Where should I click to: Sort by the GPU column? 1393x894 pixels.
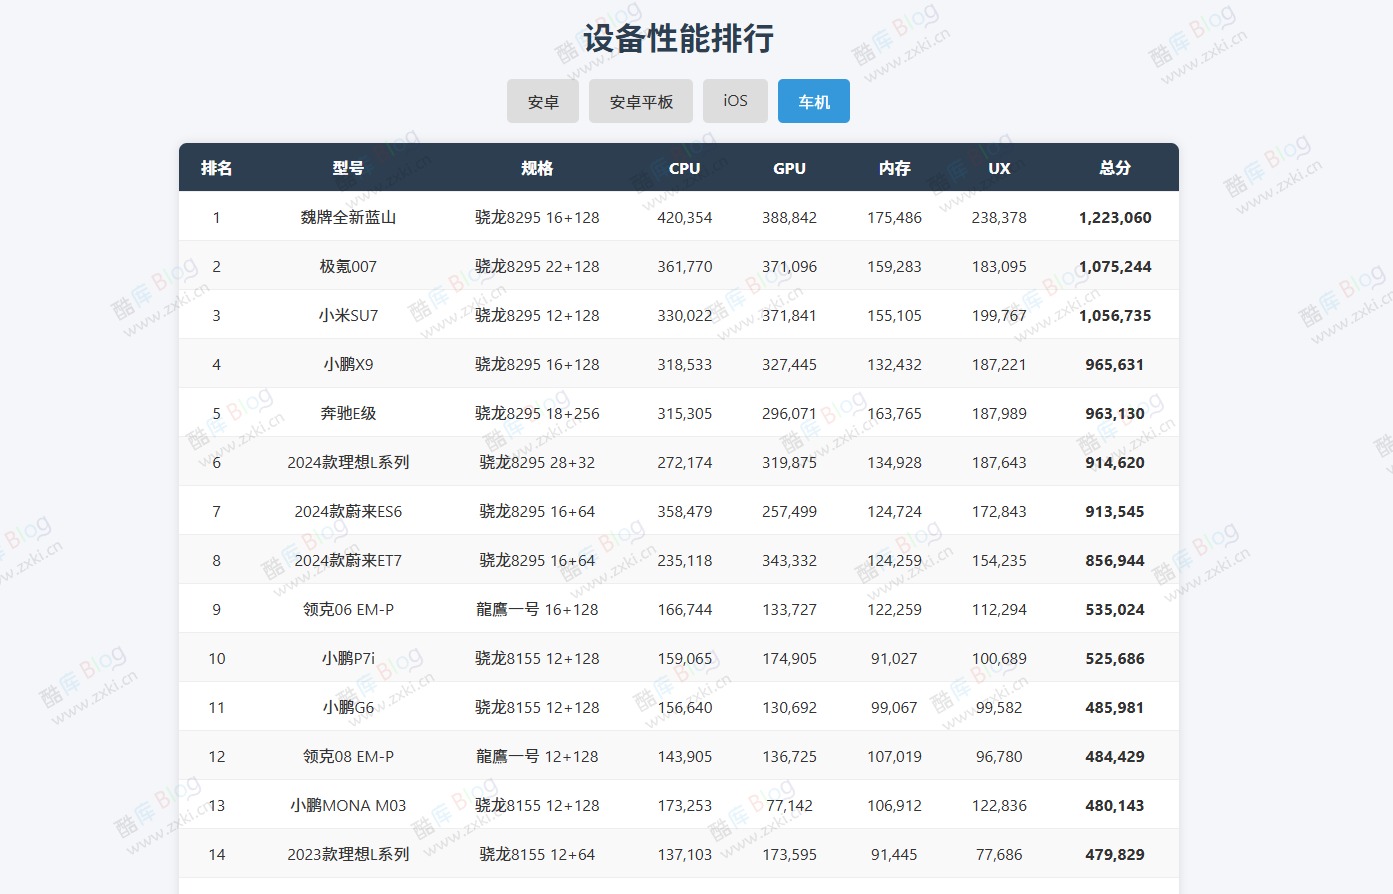pyautogui.click(x=789, y=168)
